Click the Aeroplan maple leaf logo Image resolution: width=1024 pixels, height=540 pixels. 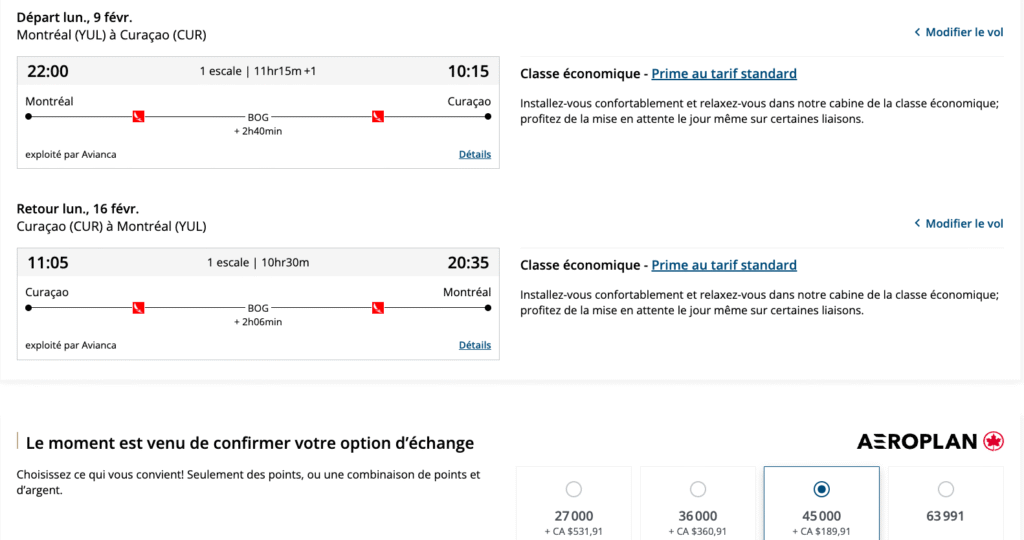(993, 441)
